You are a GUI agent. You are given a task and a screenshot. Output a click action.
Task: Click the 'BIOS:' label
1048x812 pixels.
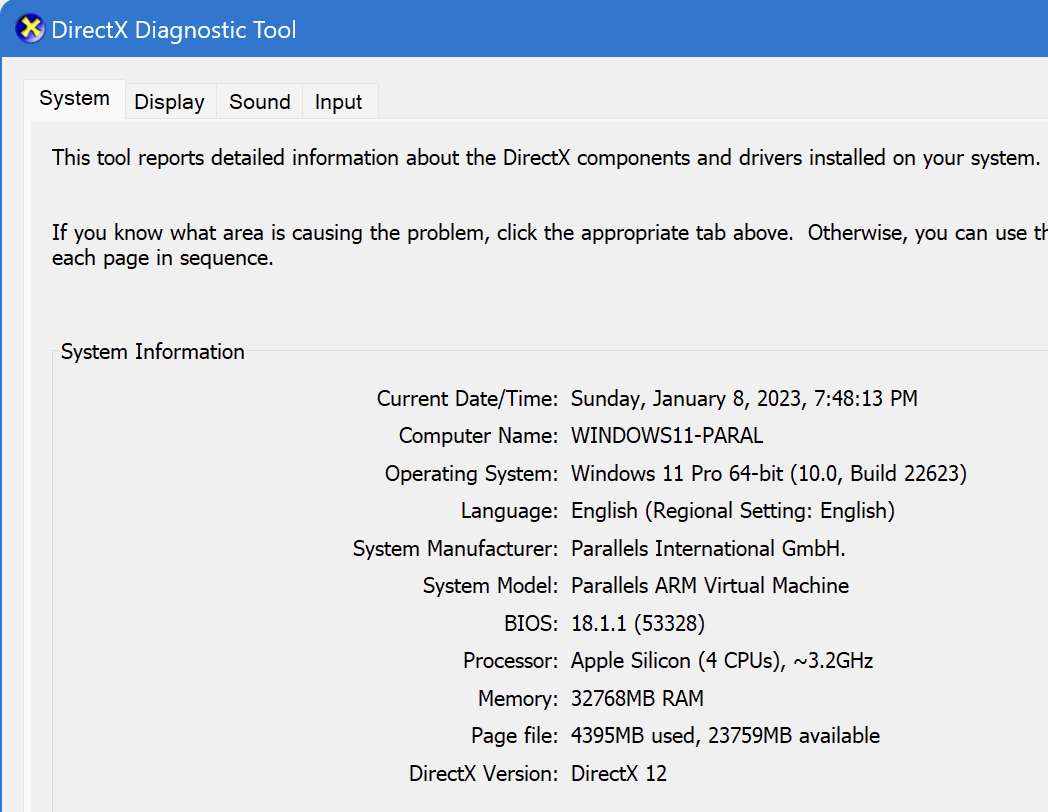coord(531,624)
